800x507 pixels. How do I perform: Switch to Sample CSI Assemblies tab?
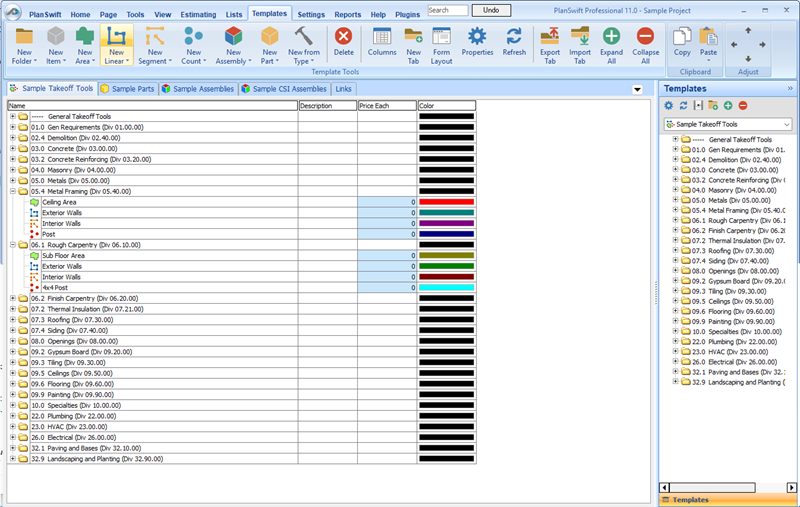point(284,89)
